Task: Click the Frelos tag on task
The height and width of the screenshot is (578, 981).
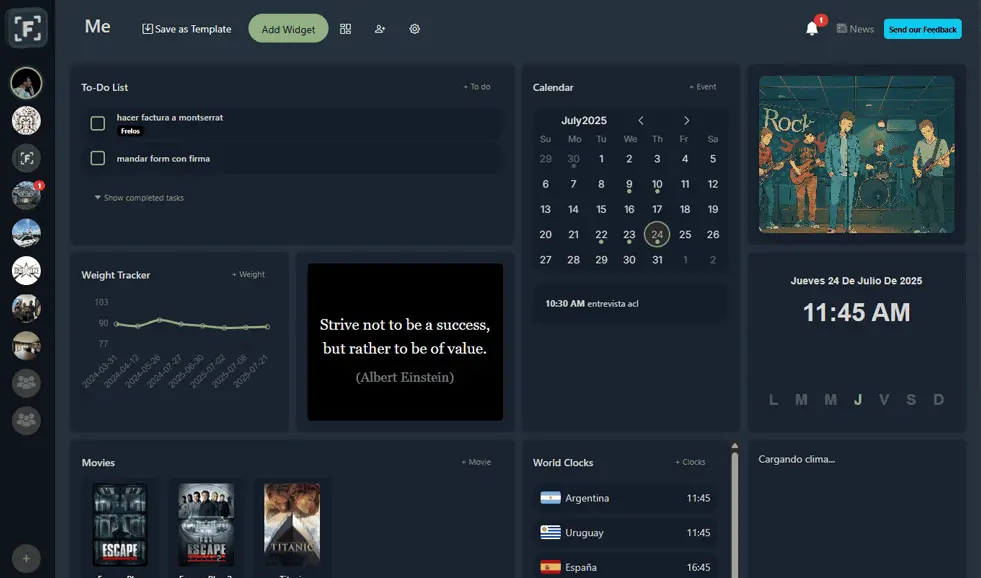Action: (x=130, y=131)
